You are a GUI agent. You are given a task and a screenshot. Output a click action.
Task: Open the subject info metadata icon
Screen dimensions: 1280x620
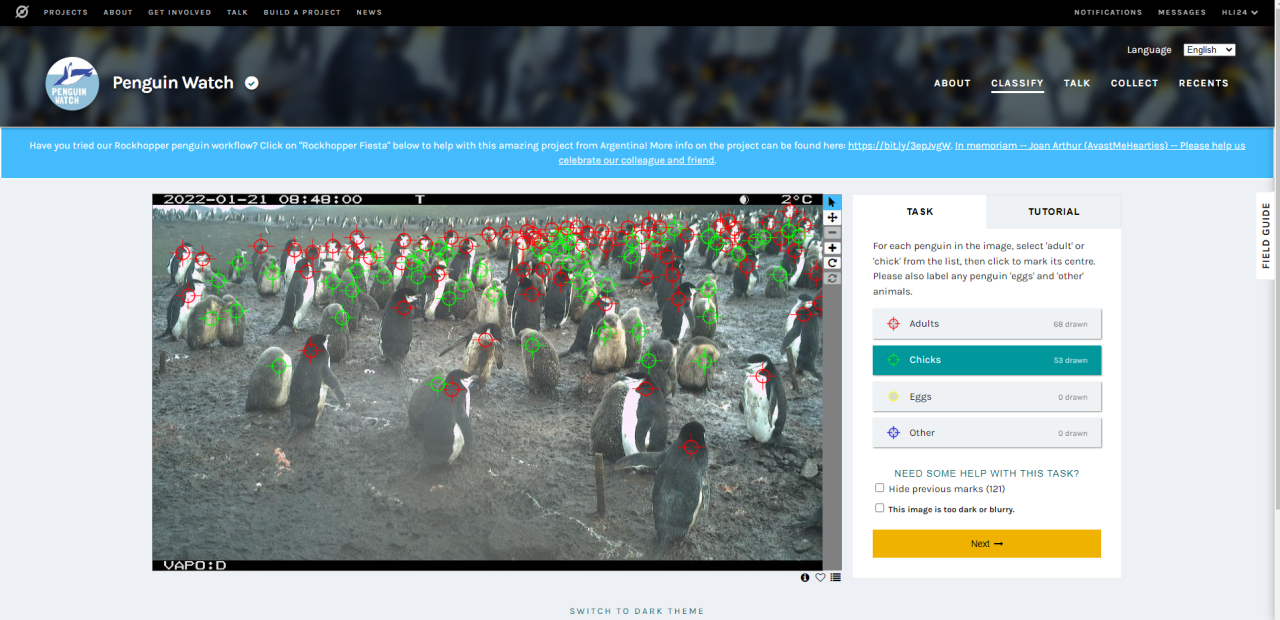[805, 577]
